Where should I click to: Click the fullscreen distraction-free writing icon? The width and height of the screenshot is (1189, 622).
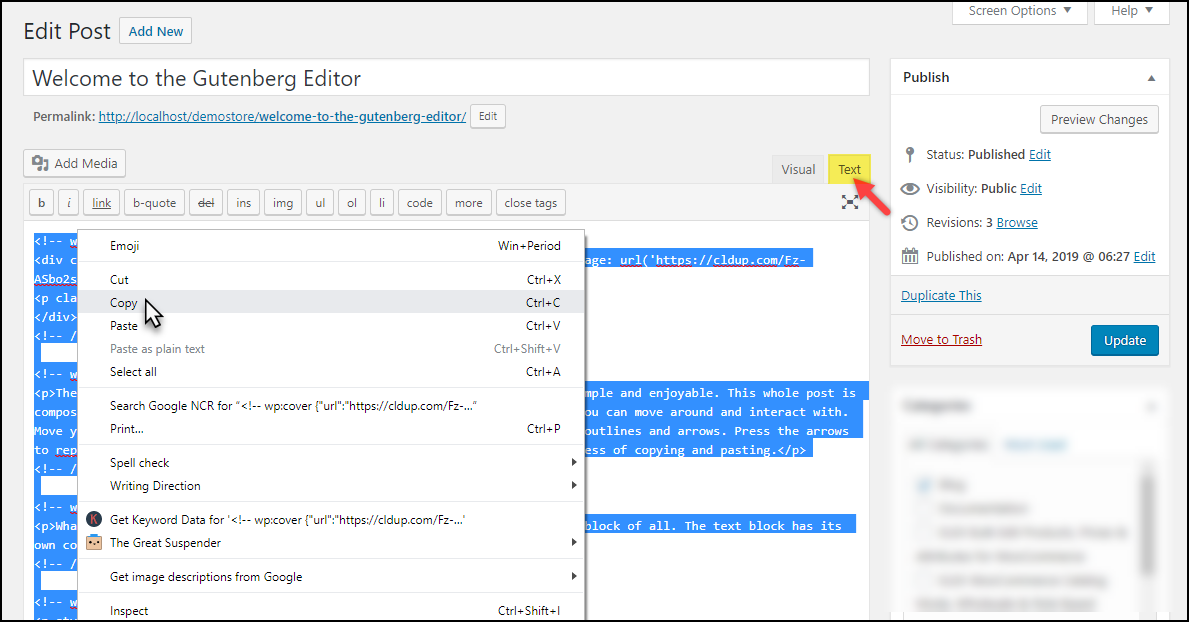pos(849,203)
